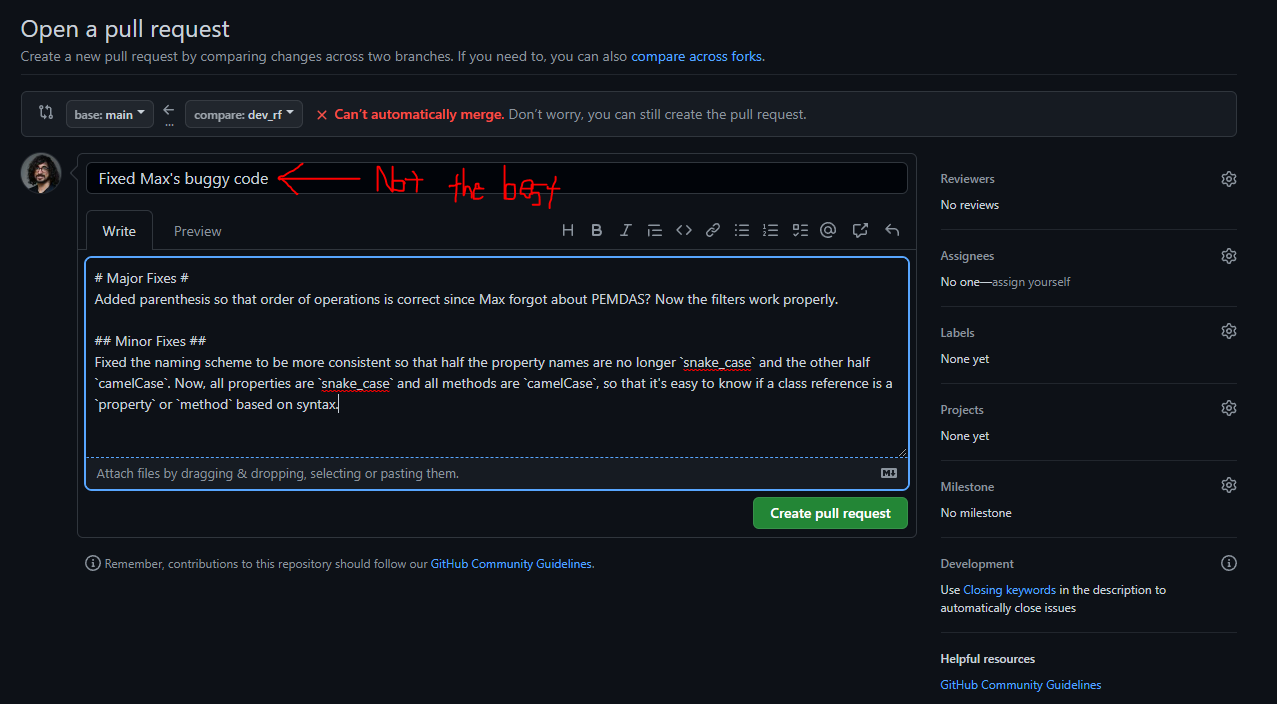
Task: Insert code formatting with angle brackets icon
Action: [x=684, y=230]
